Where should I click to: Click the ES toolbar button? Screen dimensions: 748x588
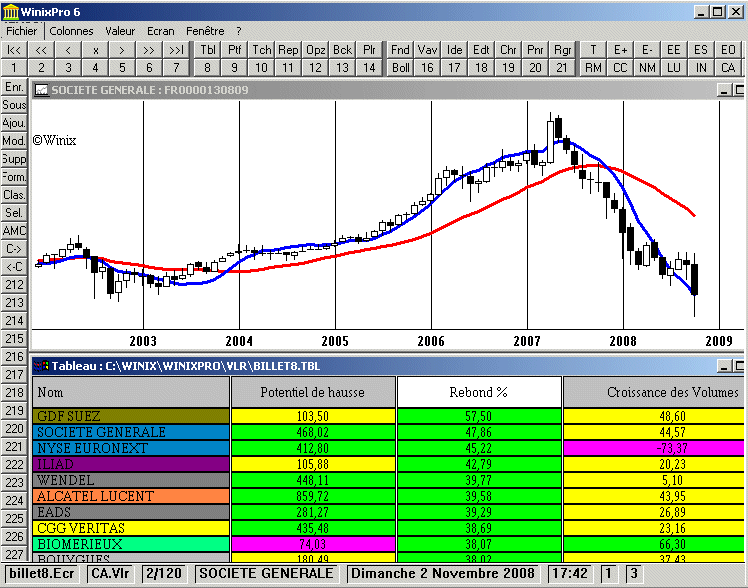coord(701,50)
